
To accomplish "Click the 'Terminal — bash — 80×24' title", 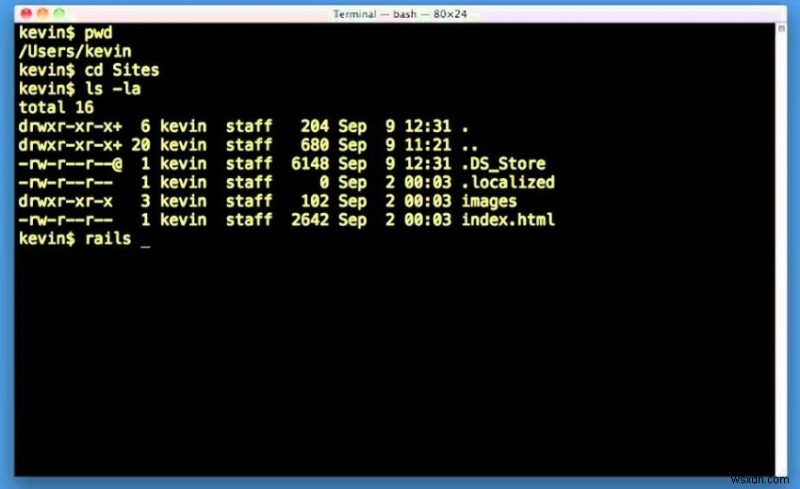I will pyautogui.click(x=400, y=14).
